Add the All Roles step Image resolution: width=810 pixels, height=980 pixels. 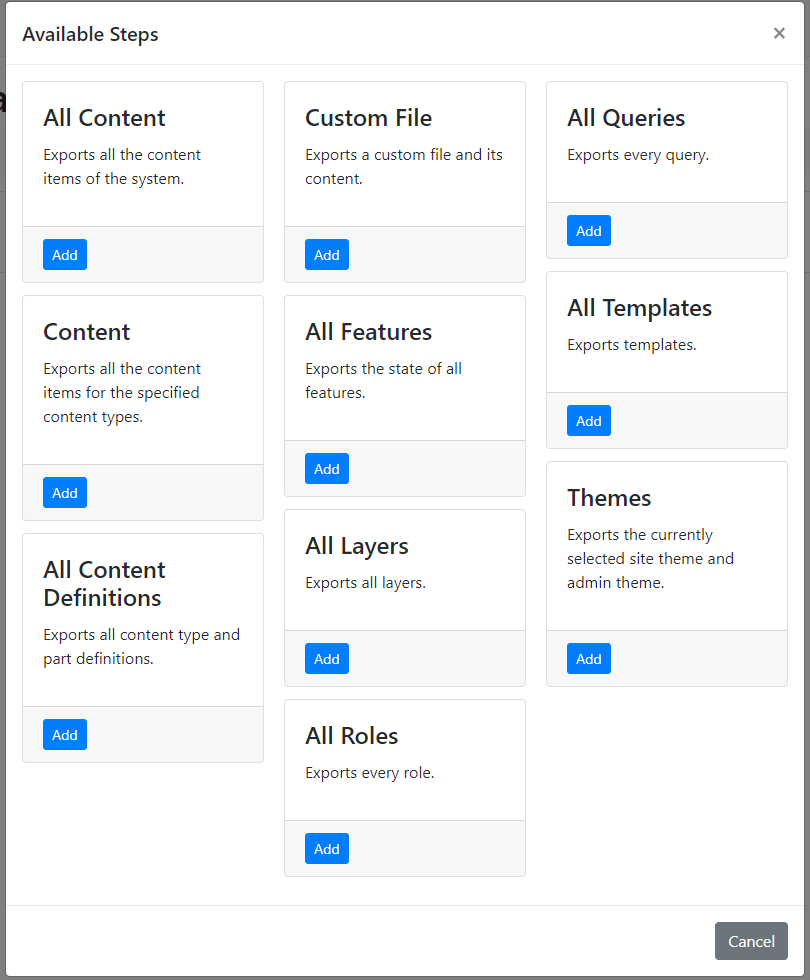pyautogui.click(x=327, y=849)
